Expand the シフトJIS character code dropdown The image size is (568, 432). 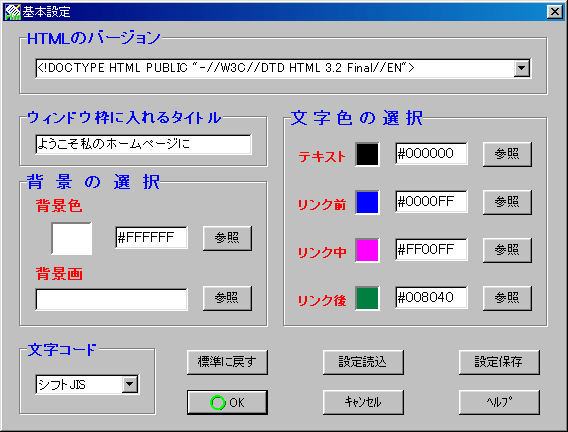130,384
